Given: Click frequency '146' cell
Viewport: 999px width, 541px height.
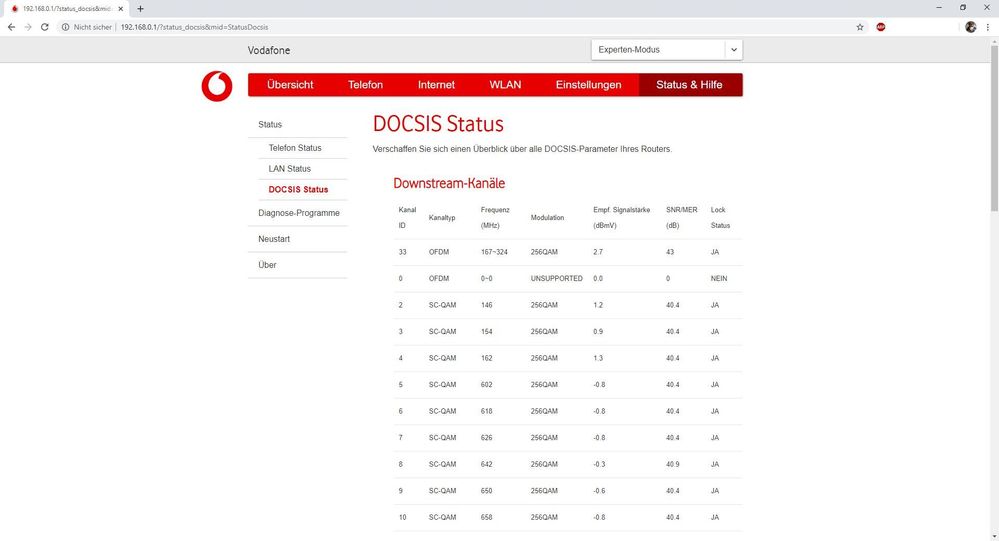Looking at the screenshot, I should click(x=487, y=305).
